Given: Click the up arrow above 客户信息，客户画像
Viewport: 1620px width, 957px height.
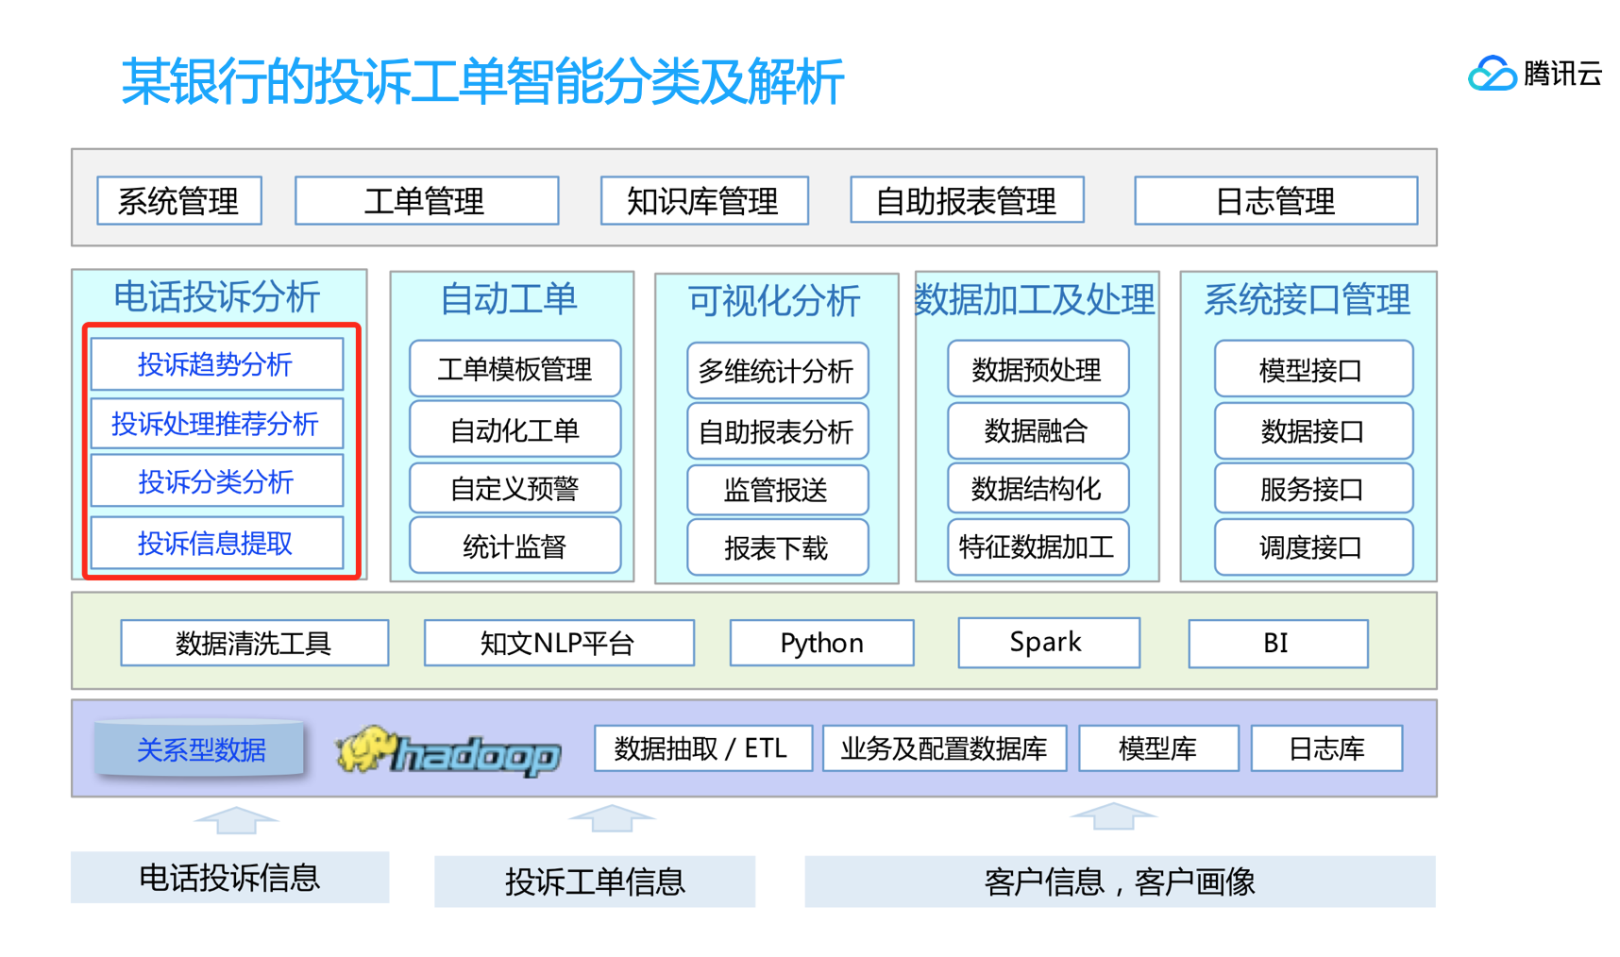Looking at the screenshot, I should point(1113,816).
